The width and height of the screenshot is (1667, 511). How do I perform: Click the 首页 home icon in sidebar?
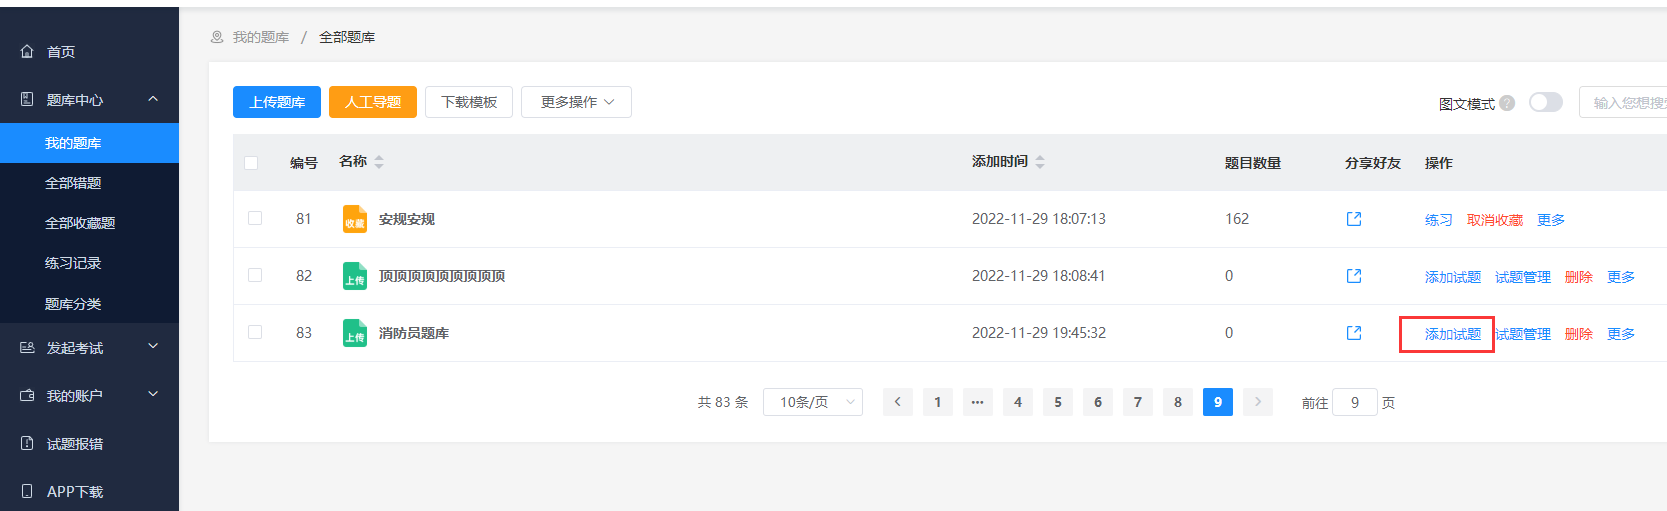point(27,51)
